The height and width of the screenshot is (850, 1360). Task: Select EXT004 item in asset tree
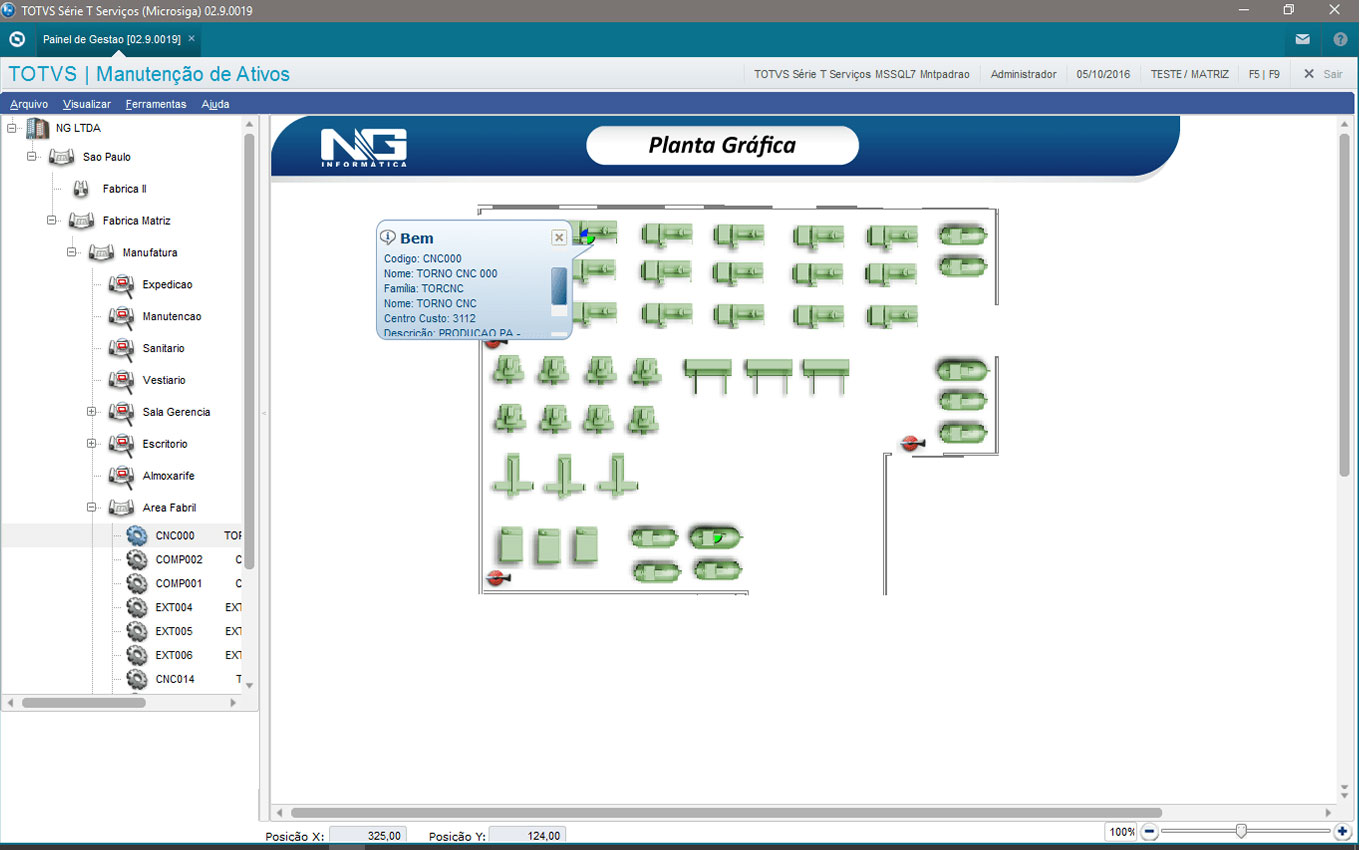(174, 608)
